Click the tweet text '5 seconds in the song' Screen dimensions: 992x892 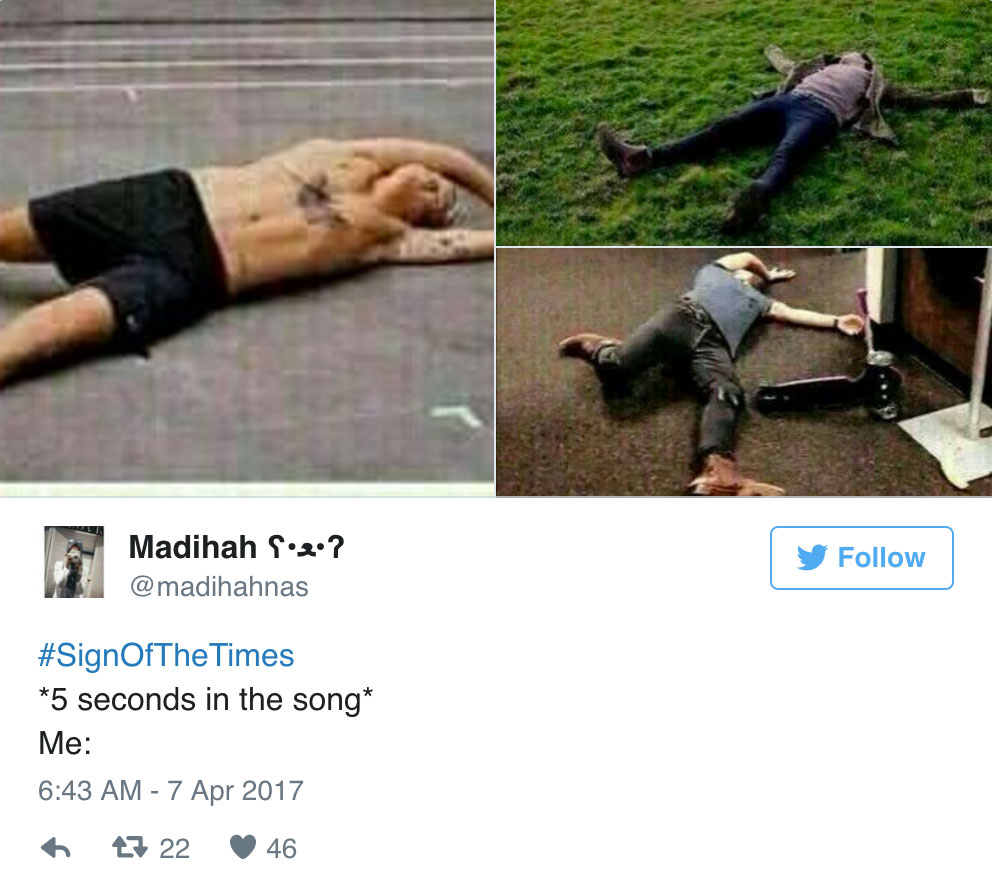coord(206,700)
